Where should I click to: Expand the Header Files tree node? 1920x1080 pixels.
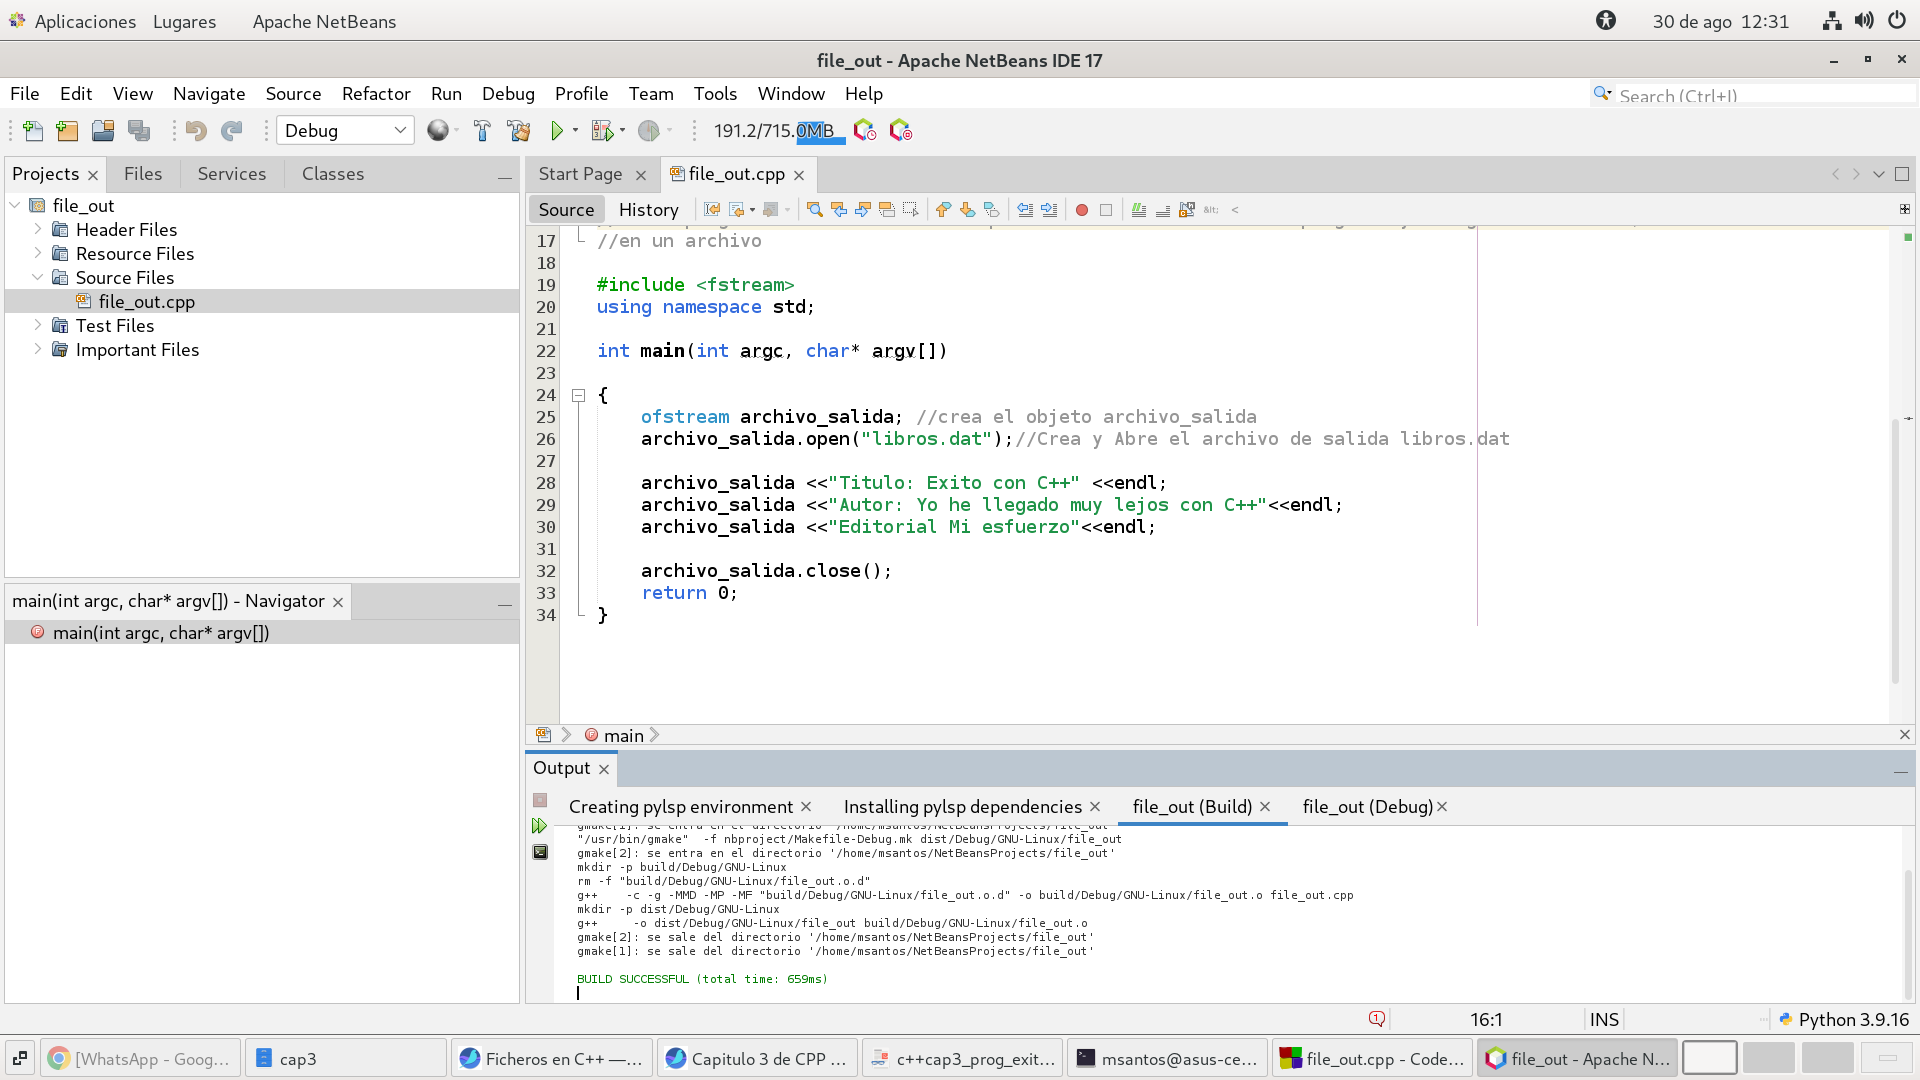(x=38, y=229)
